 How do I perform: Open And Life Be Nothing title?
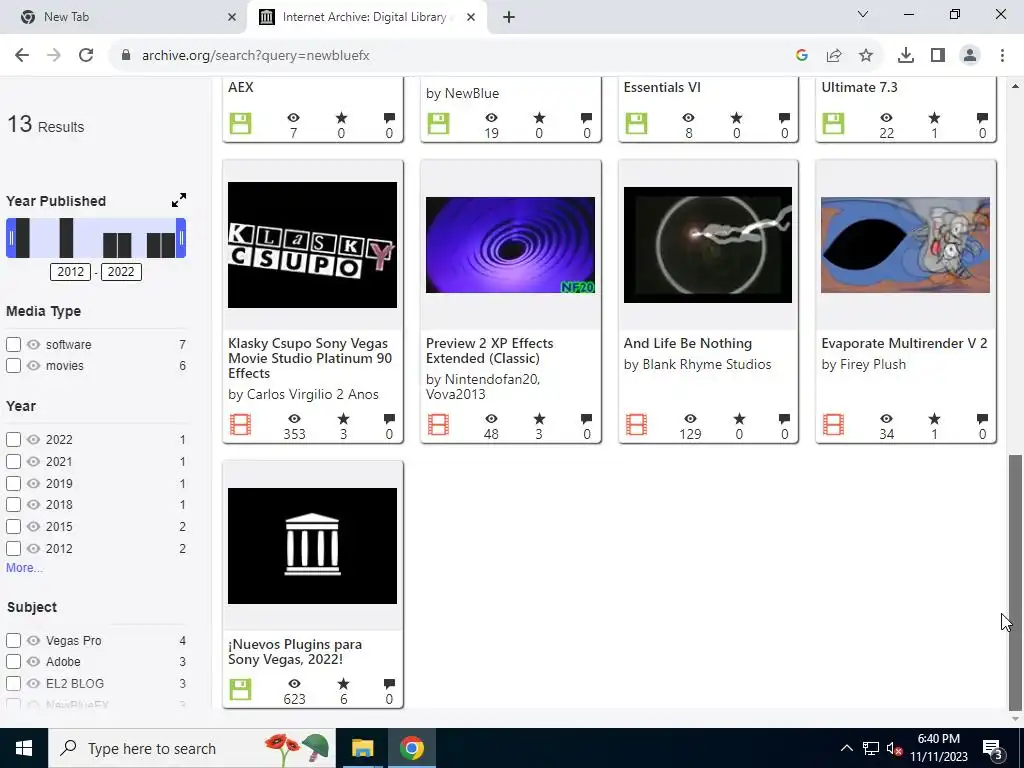point(688,343)
